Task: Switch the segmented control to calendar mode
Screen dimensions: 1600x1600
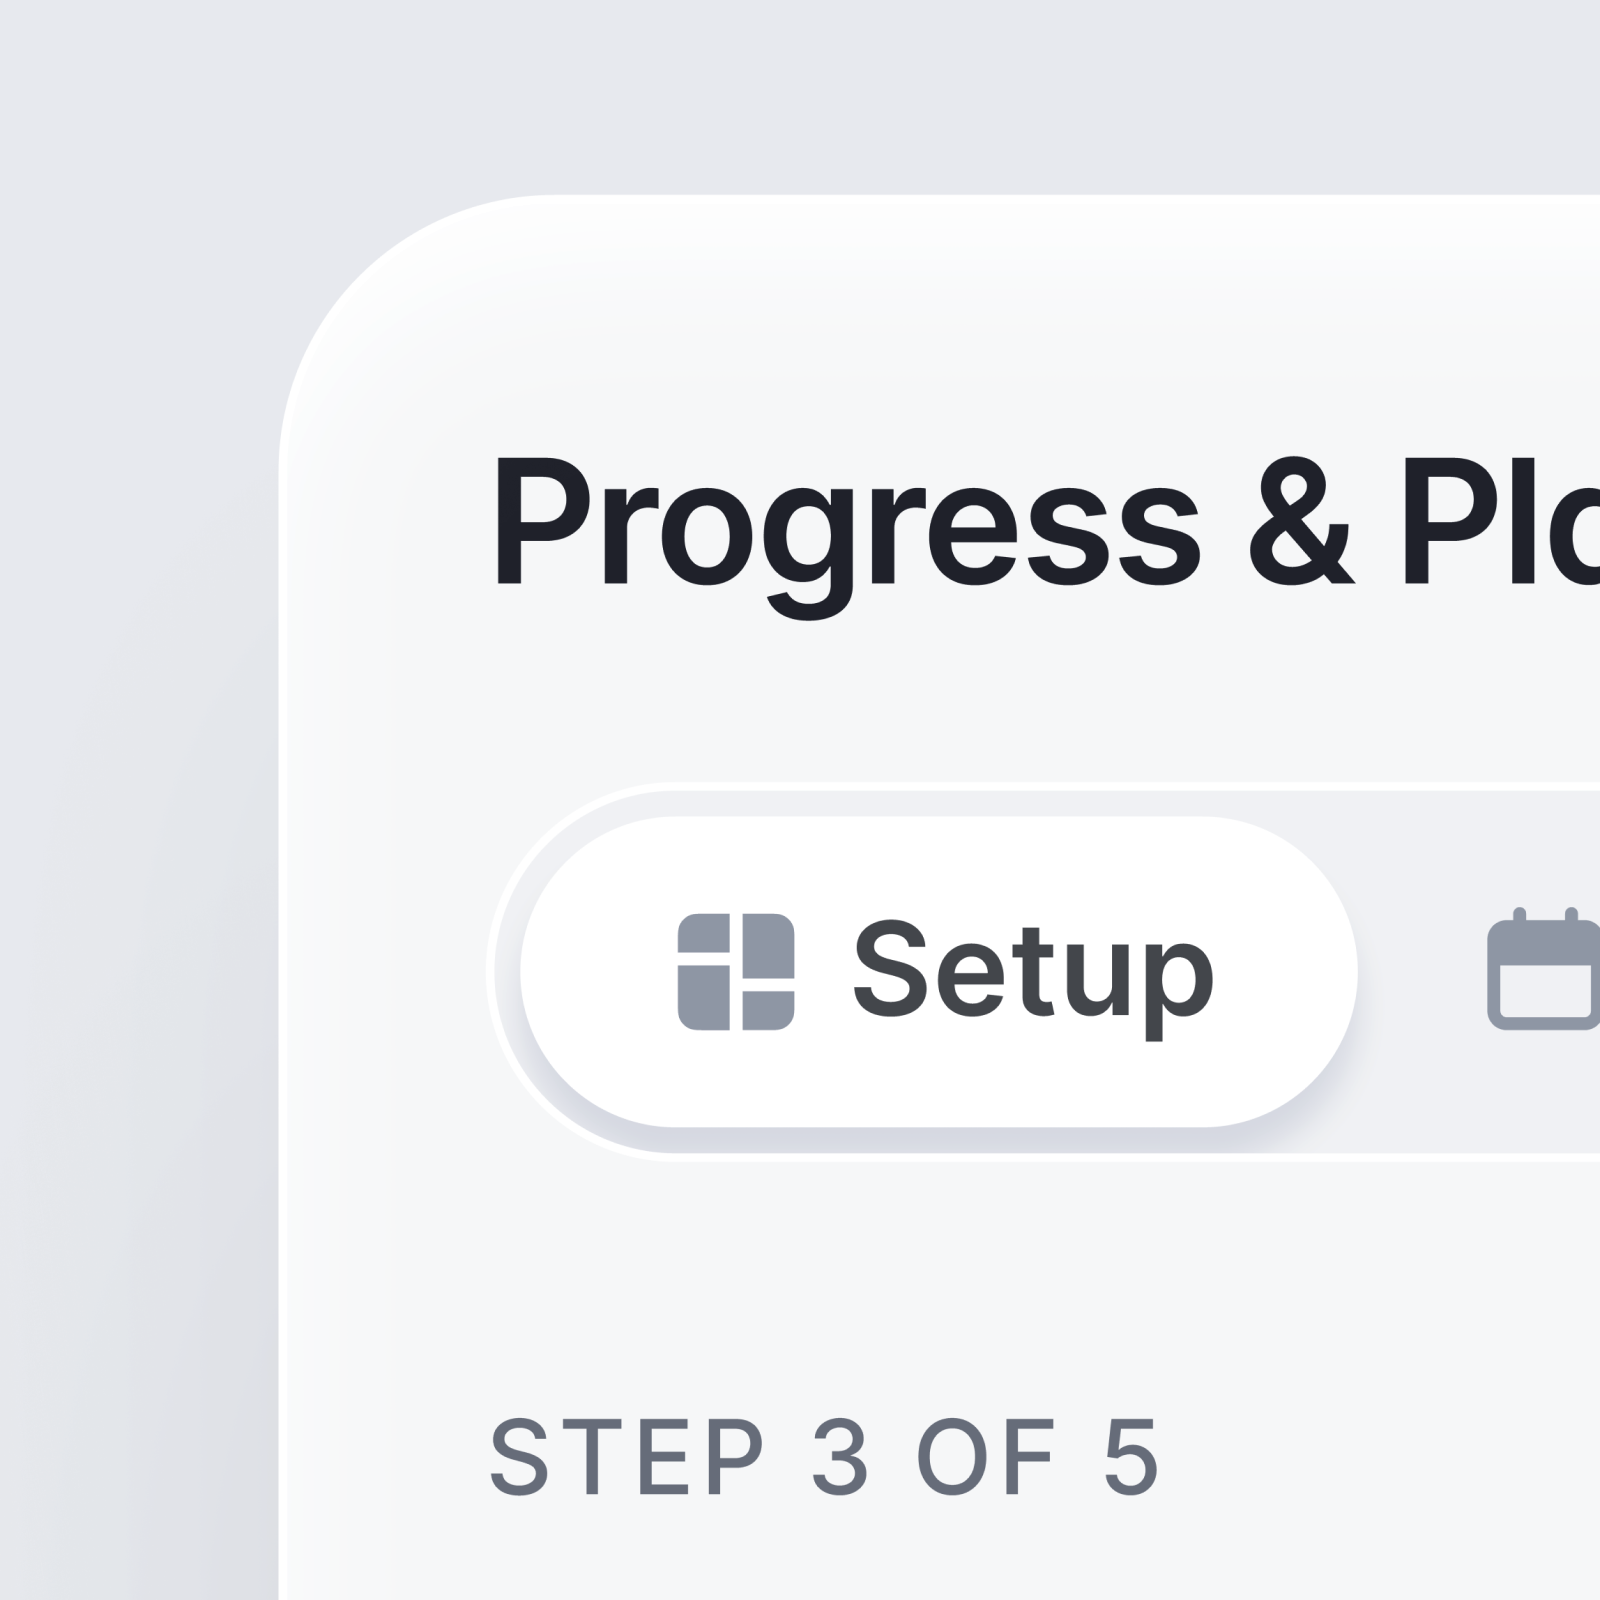Action: click(1545, 975)
